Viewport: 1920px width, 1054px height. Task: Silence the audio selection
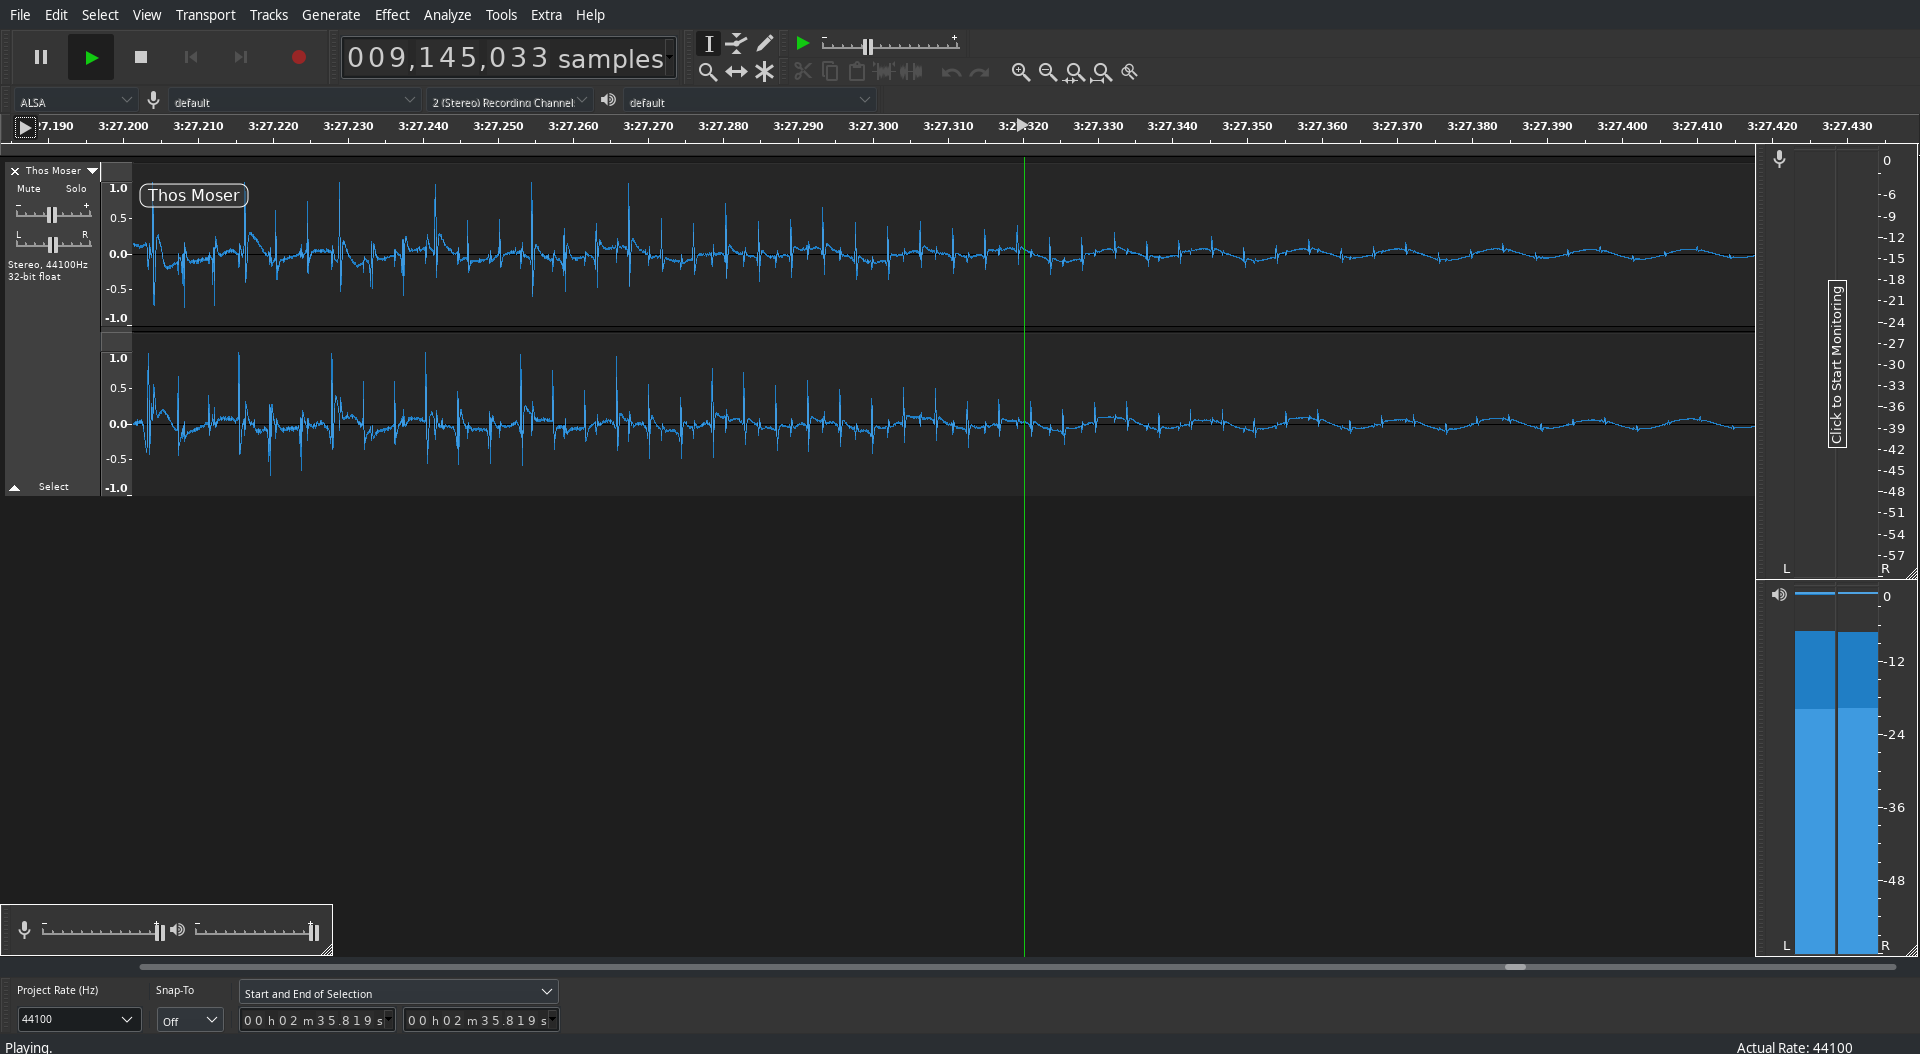pyautogui.click(x=910, y=72)
